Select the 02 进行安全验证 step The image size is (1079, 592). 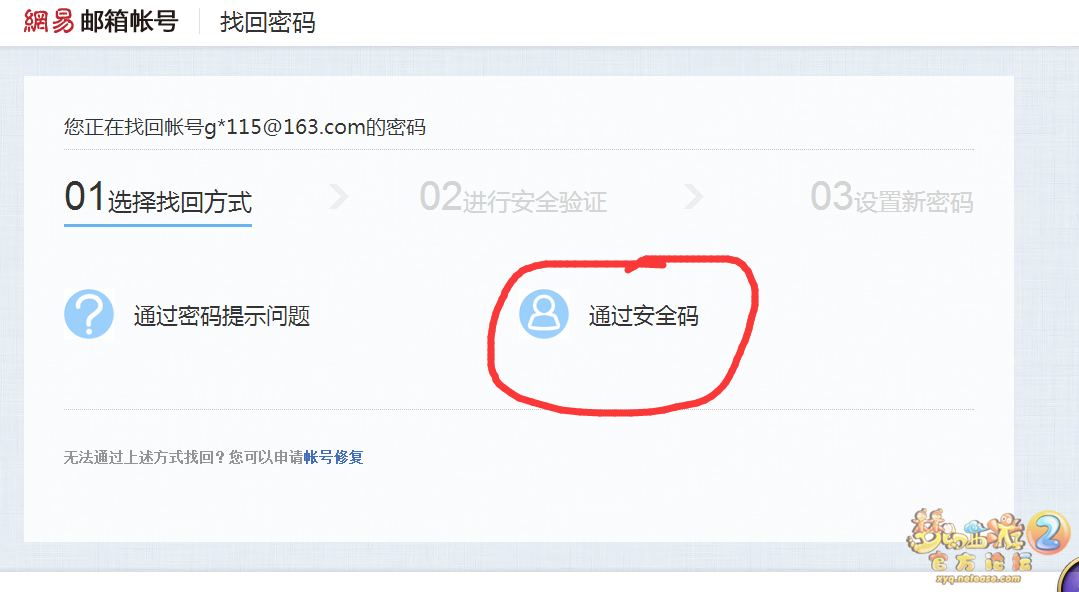513,198
